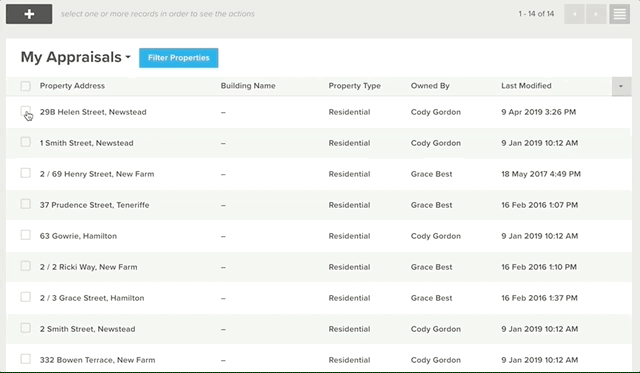Open 2 / 69 Henry Street, New Farm

(97, 174)
